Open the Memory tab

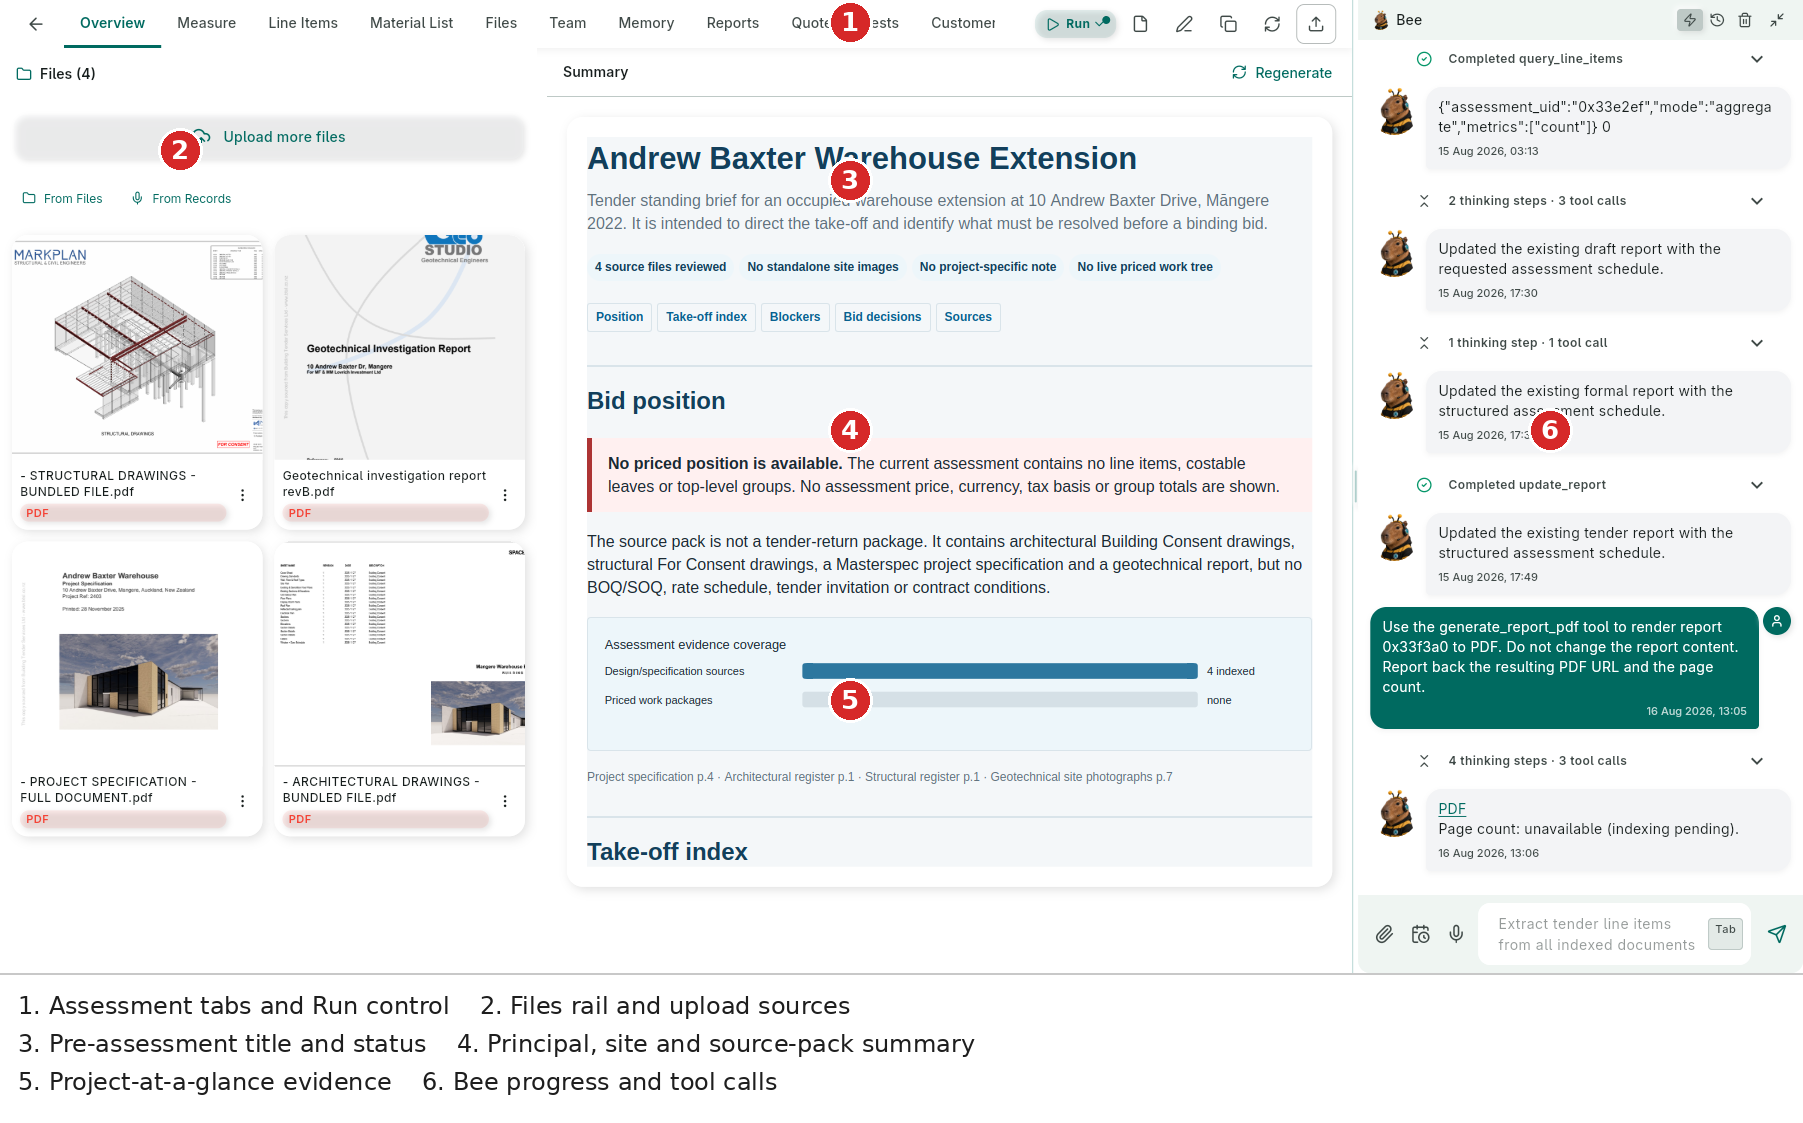(x=646, y=23)
